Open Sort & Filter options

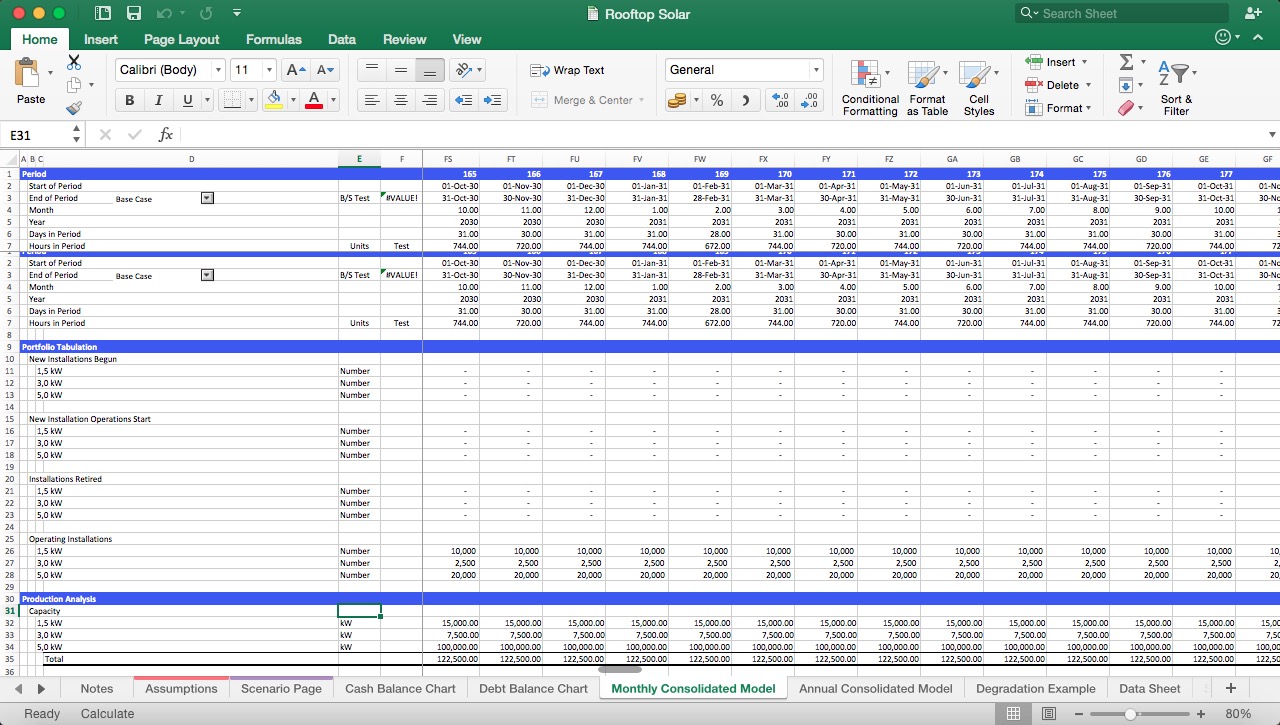[1176, 85]
